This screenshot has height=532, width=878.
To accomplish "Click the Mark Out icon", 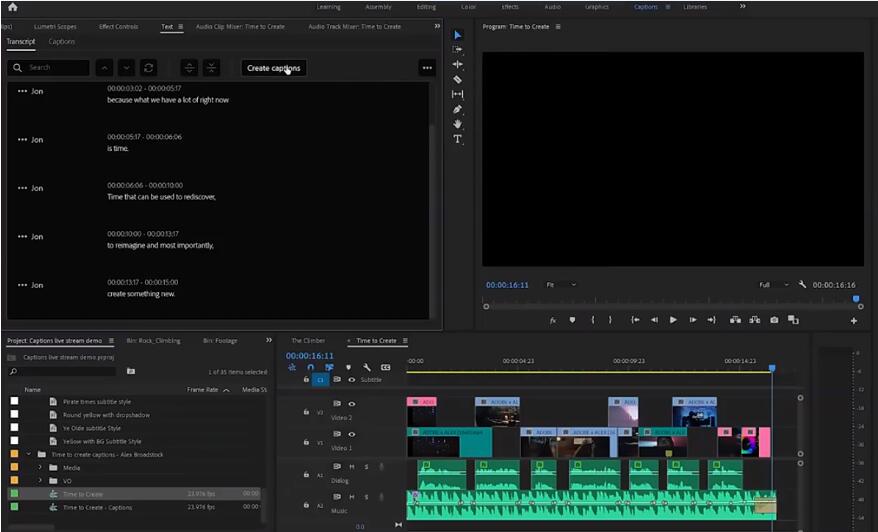I will 610,320.
